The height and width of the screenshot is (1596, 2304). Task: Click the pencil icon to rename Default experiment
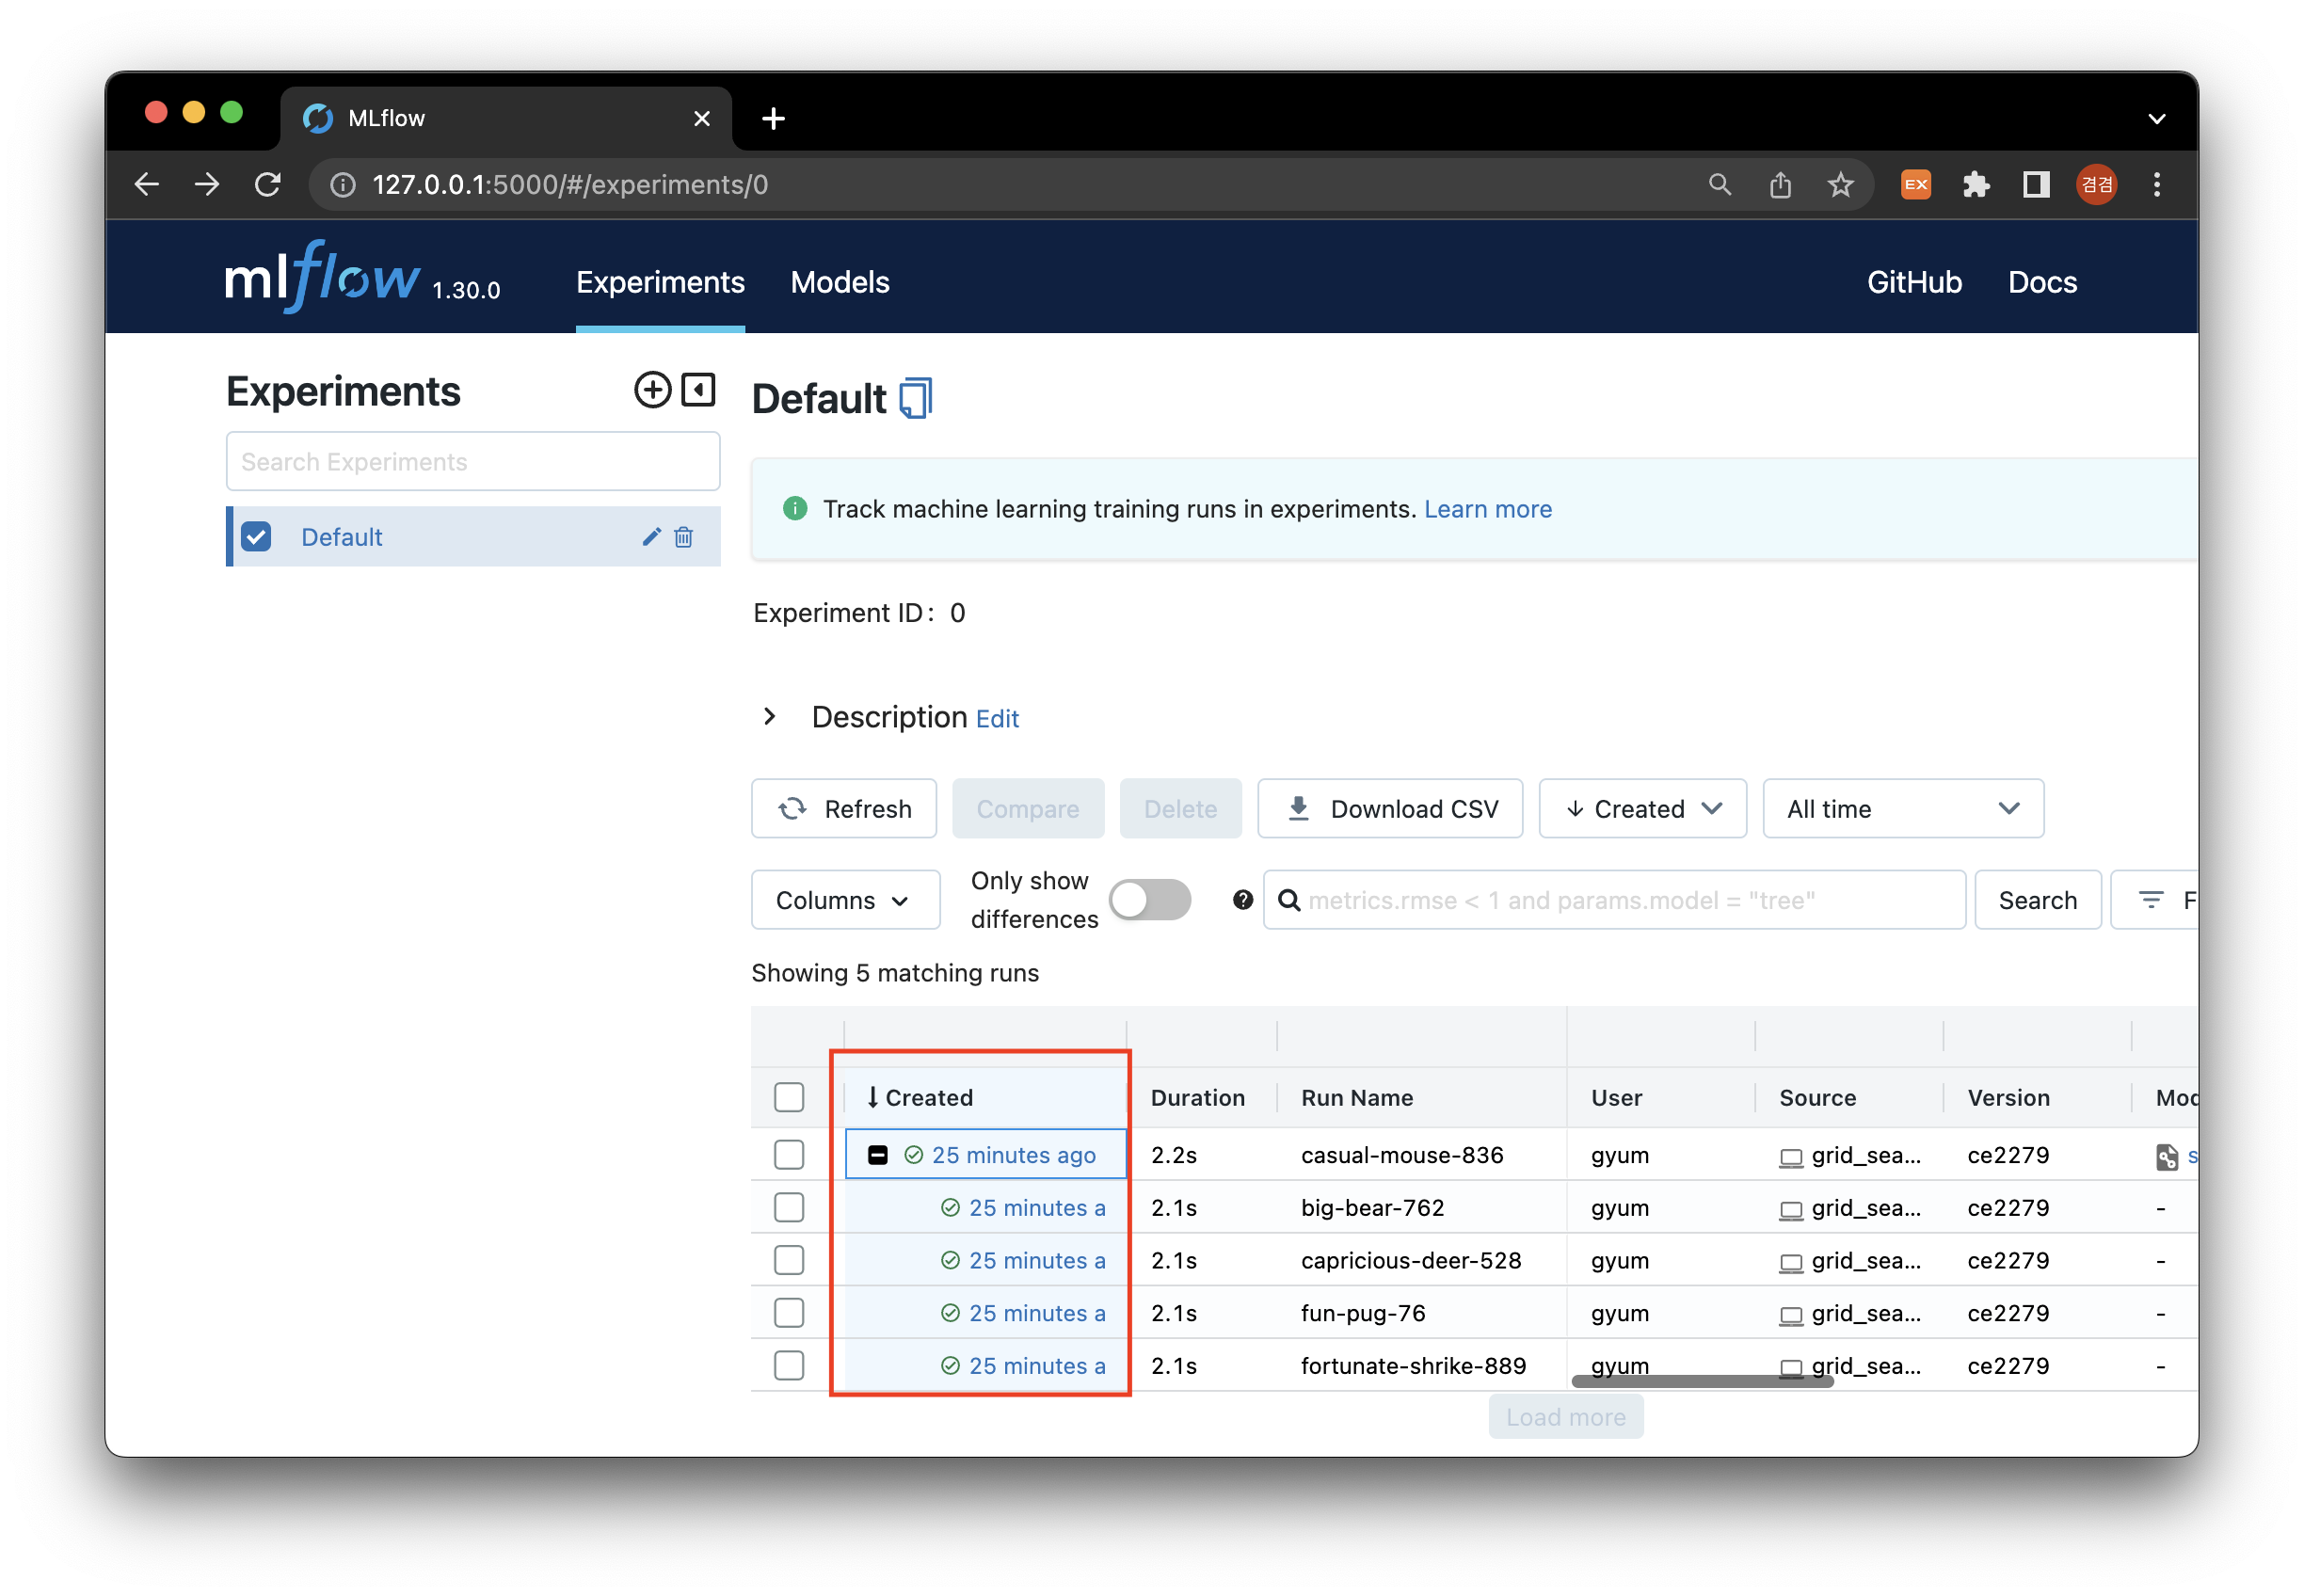tap(651, 537)
